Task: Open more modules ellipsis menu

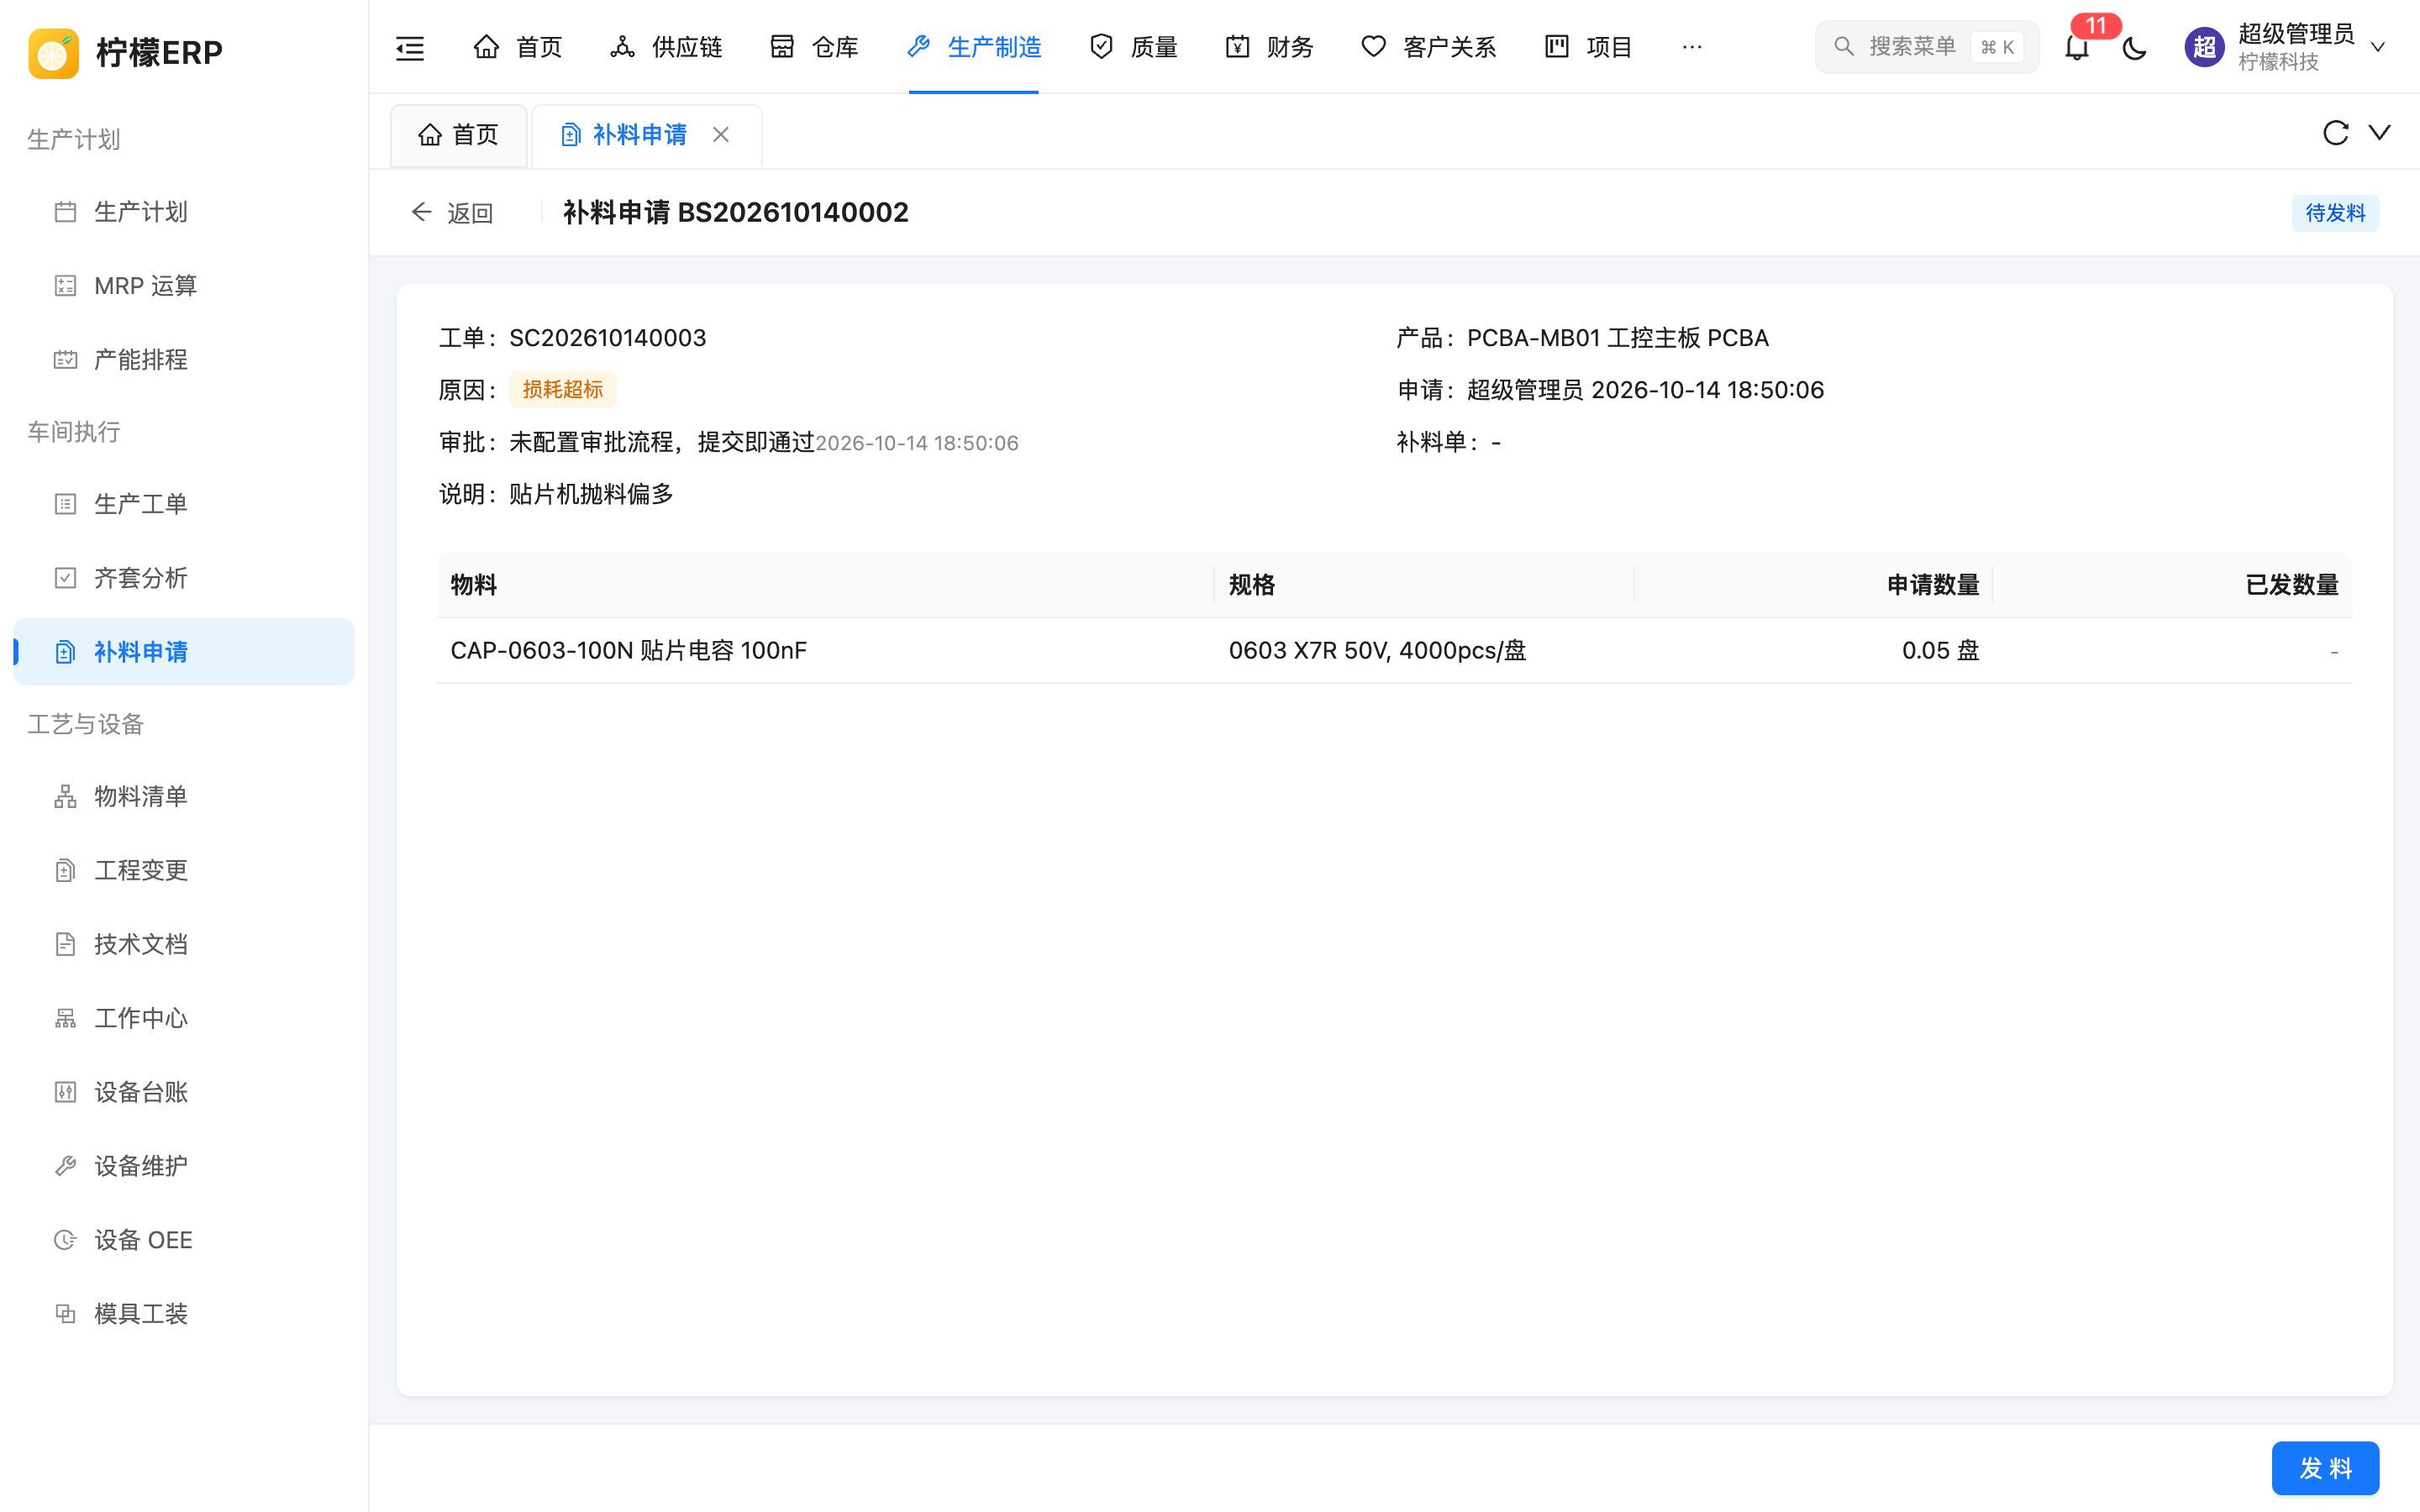Action: (1691, 47)
